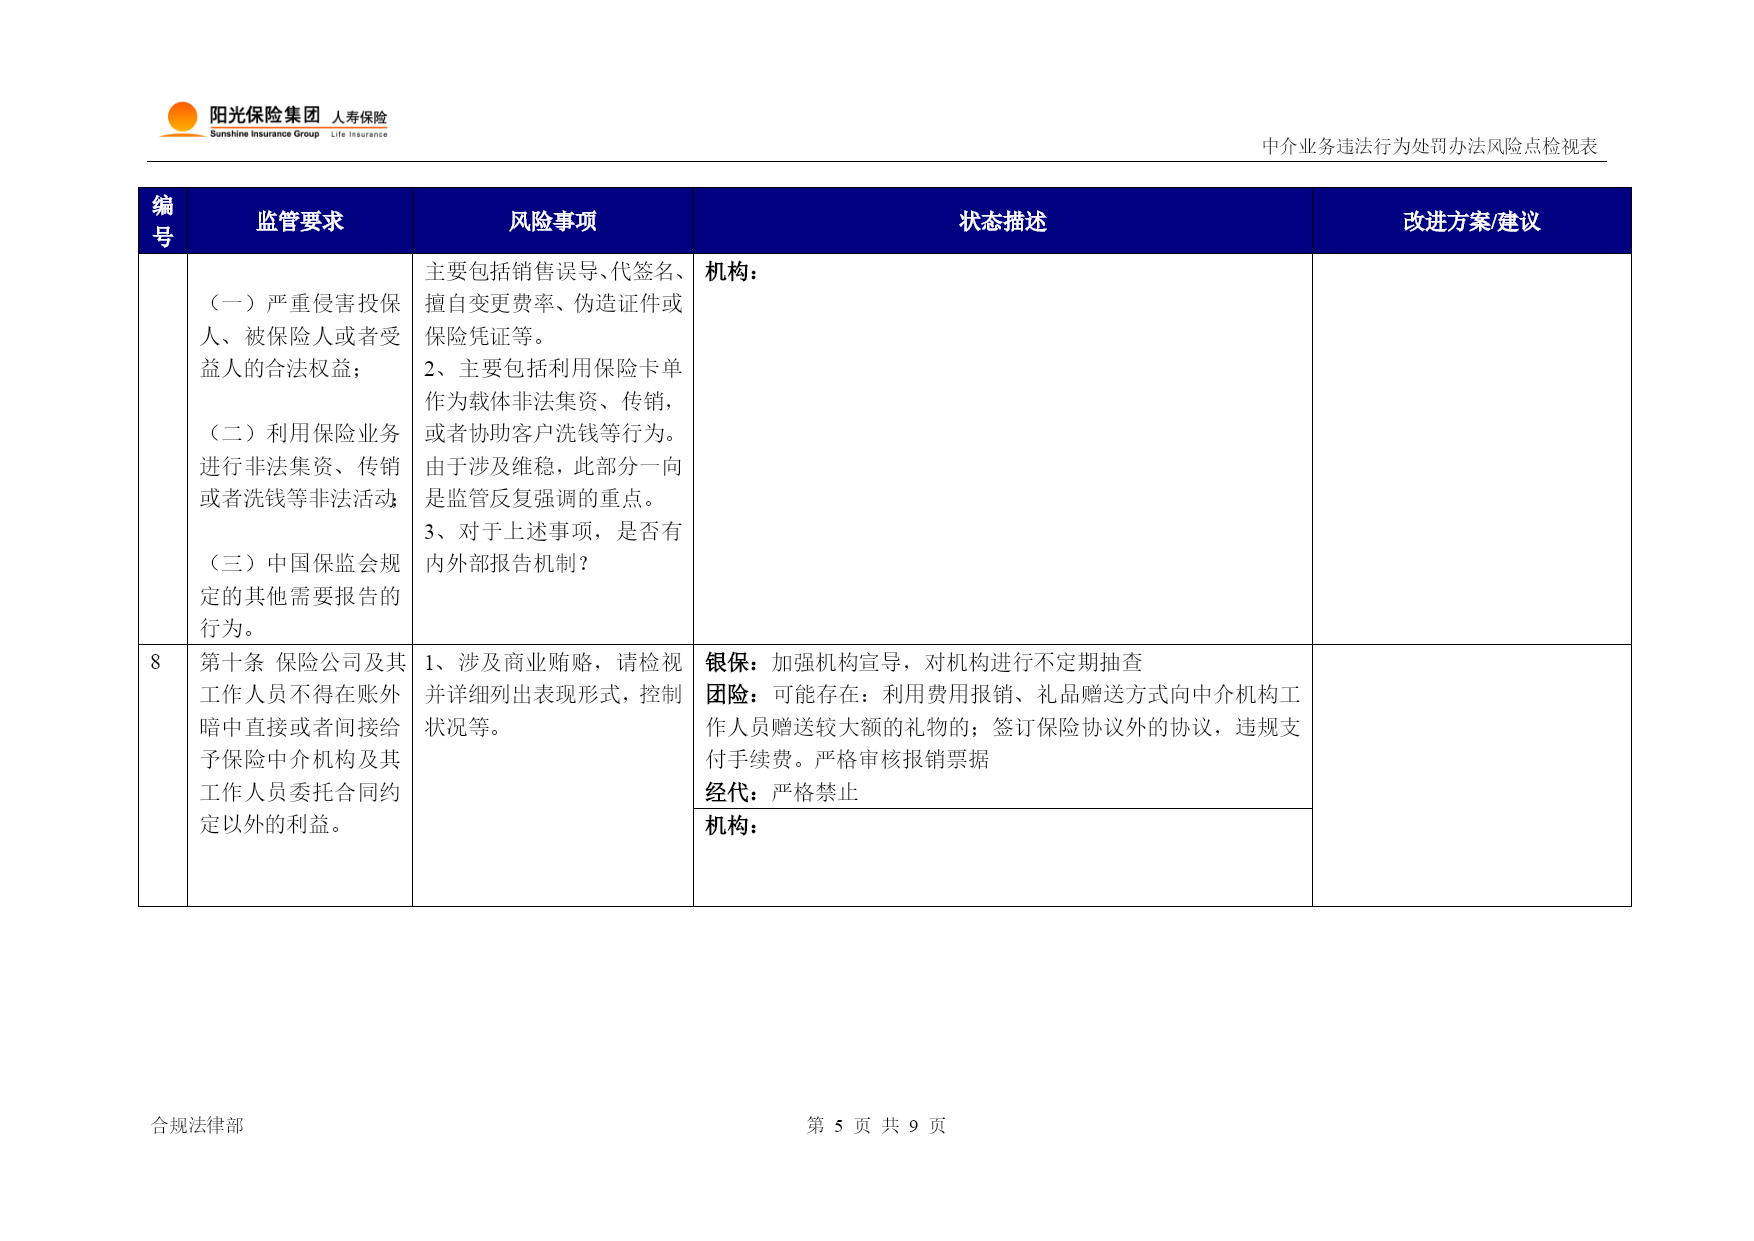Click the 经代： 严格禁止 line
1754x1241 pixels.
(782, 792)
